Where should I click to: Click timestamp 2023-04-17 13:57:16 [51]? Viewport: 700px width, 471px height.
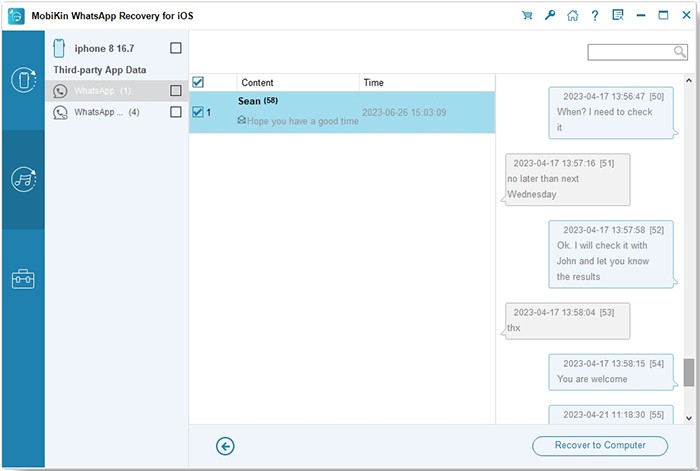pos(564,163)
